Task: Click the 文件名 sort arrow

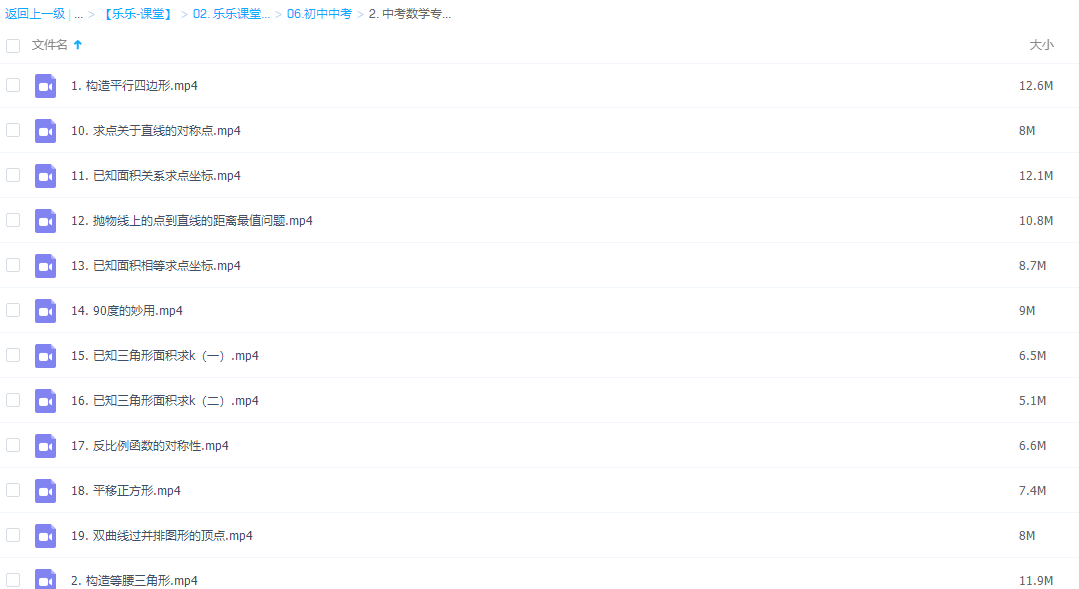Action: 78,45
